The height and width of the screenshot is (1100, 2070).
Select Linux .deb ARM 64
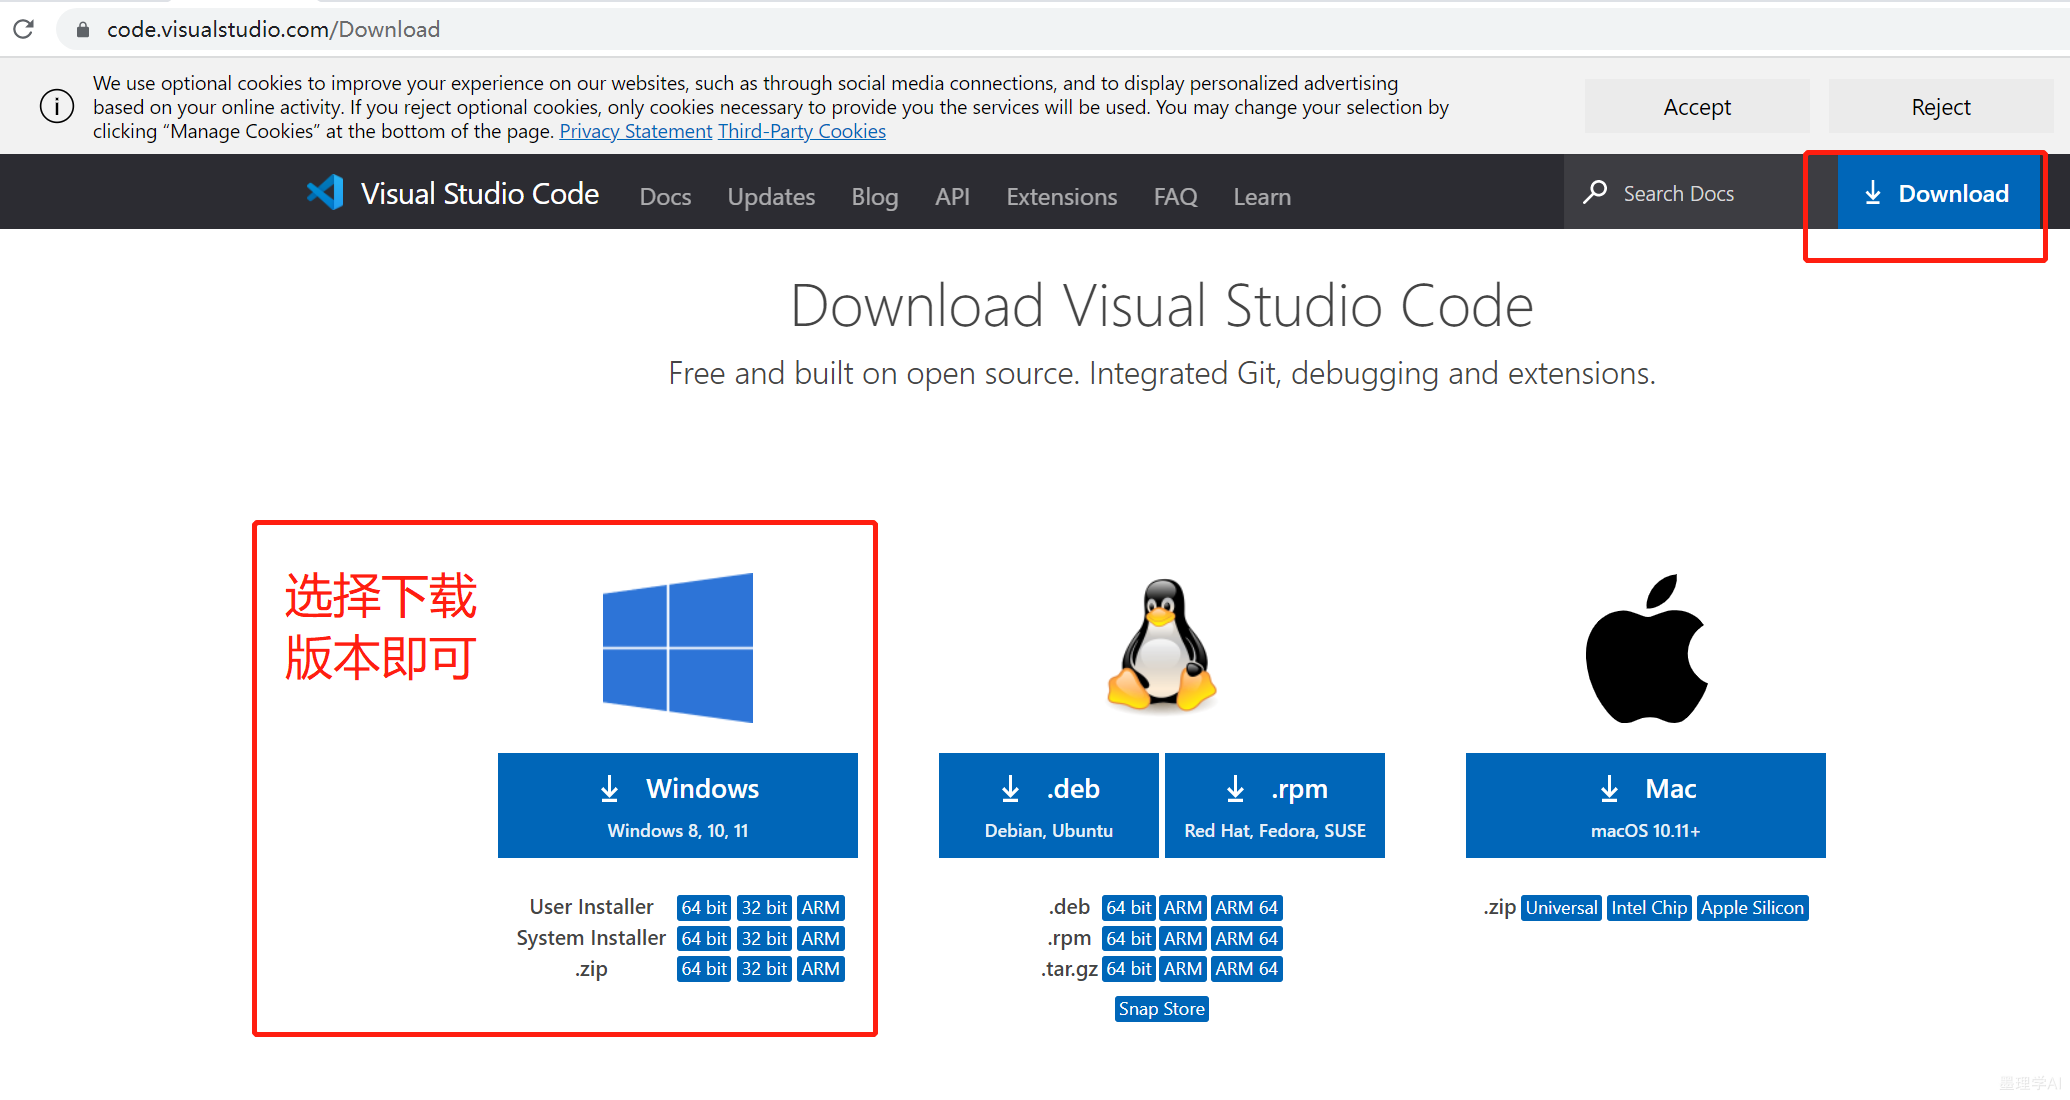[x=1247, y=908]
